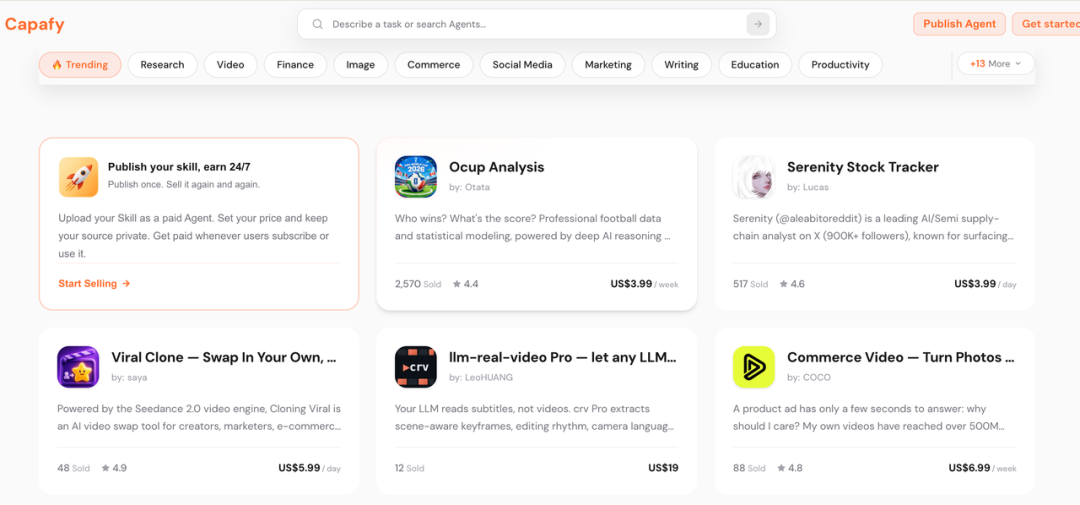Click the Publish Agent button
1080x505 pixels.
[x=959, y=24]
